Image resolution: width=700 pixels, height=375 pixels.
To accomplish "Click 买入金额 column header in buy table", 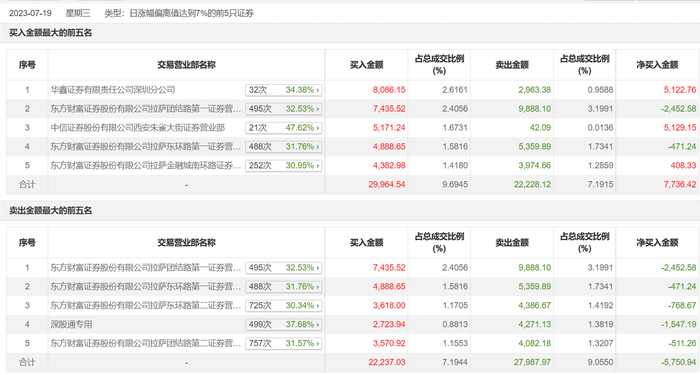I will pos(367,65).
